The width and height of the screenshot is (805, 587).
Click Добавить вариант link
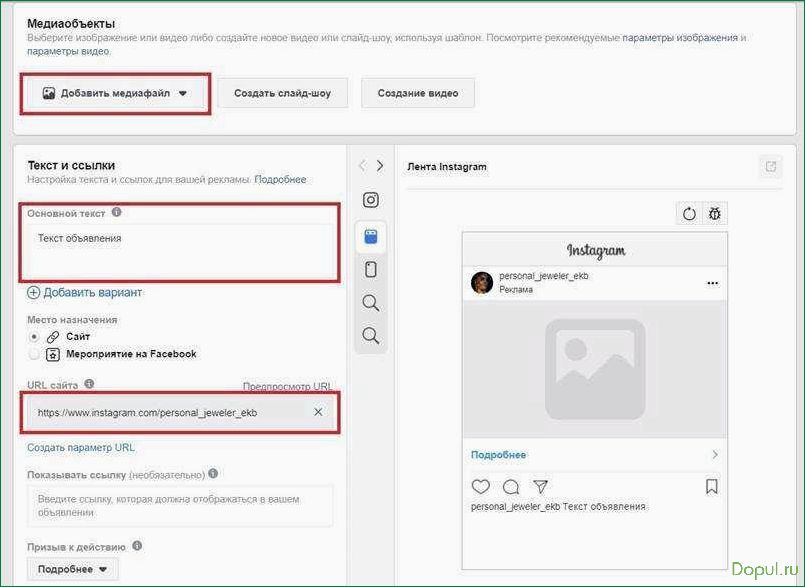coord(85,292)
